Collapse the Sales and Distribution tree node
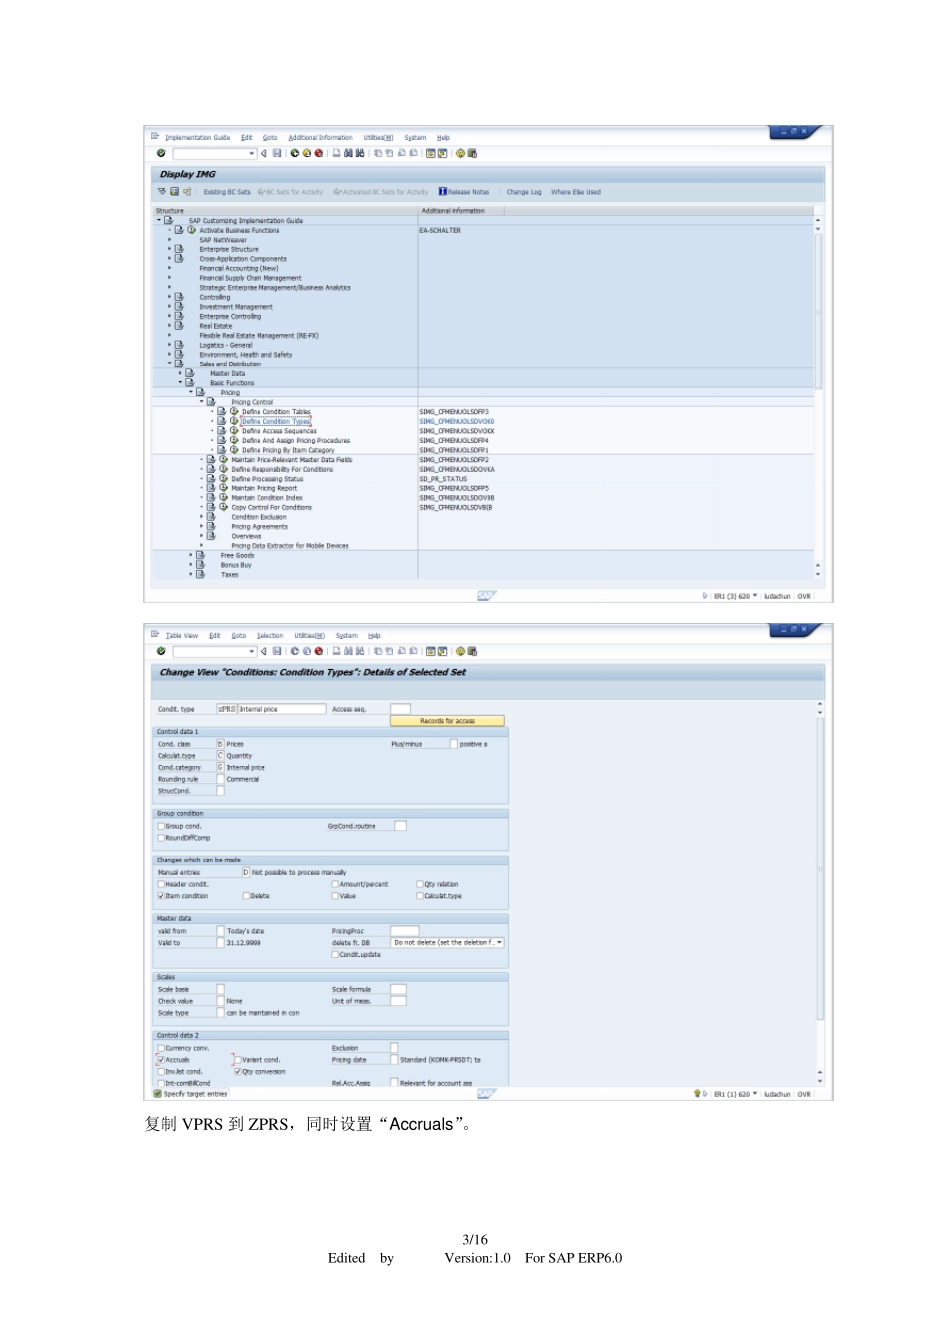 [169, 364]
